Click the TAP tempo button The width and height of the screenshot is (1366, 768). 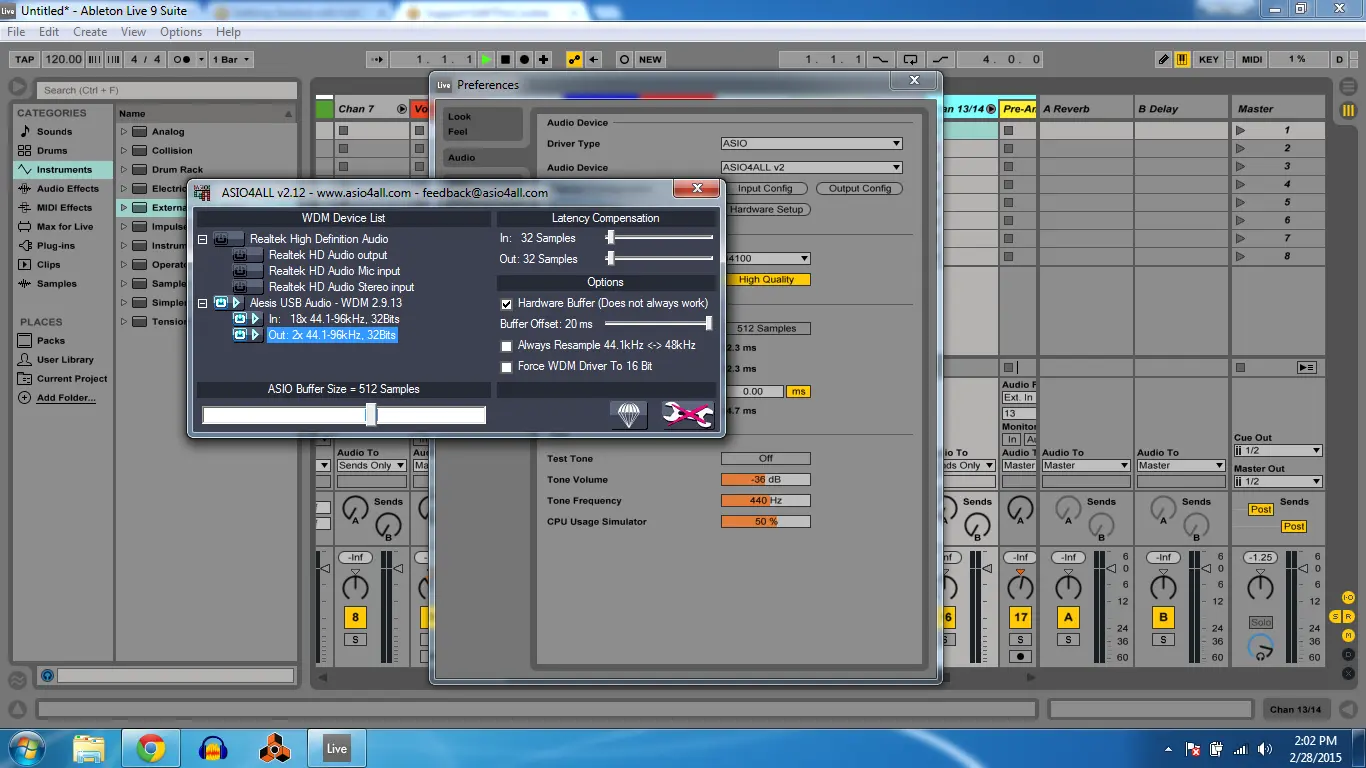25,59
